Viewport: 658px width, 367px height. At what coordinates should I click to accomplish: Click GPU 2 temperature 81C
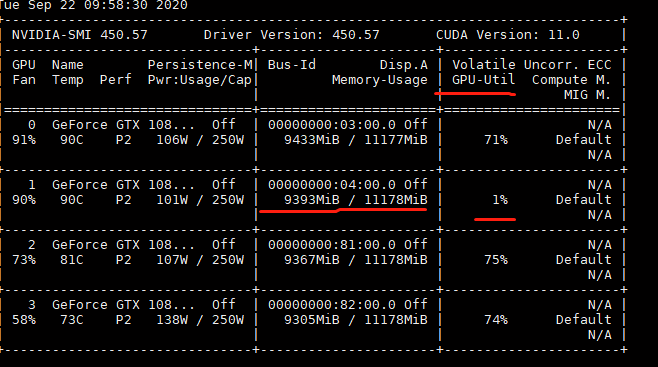72,260
